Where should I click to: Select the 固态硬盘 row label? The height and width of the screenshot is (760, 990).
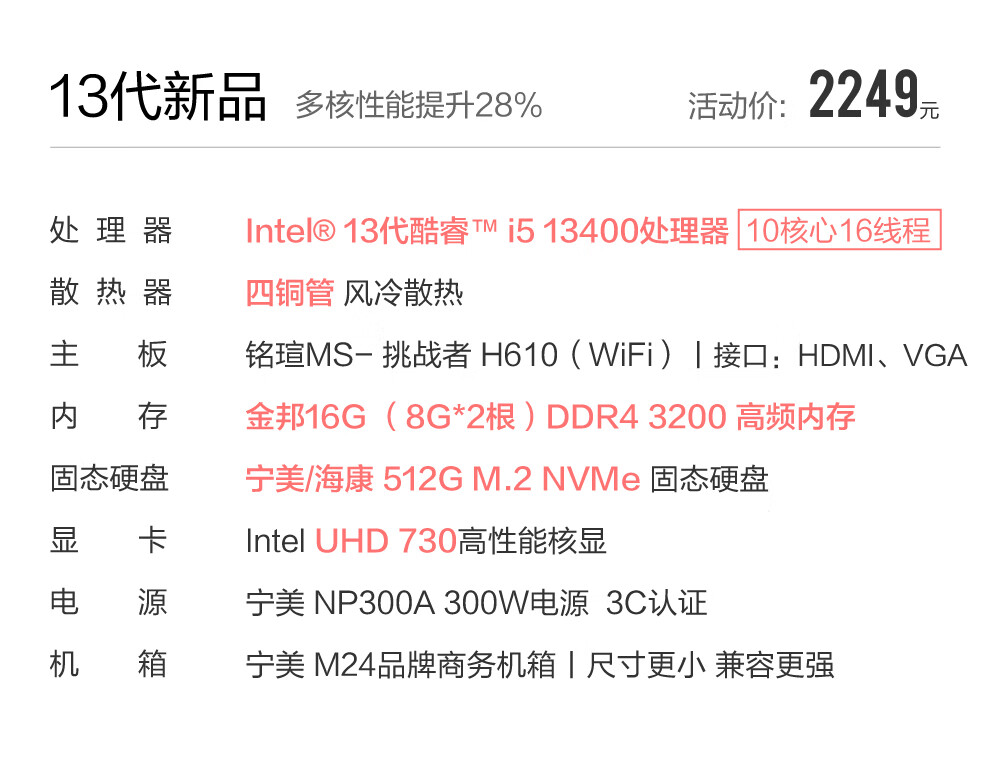109,478
